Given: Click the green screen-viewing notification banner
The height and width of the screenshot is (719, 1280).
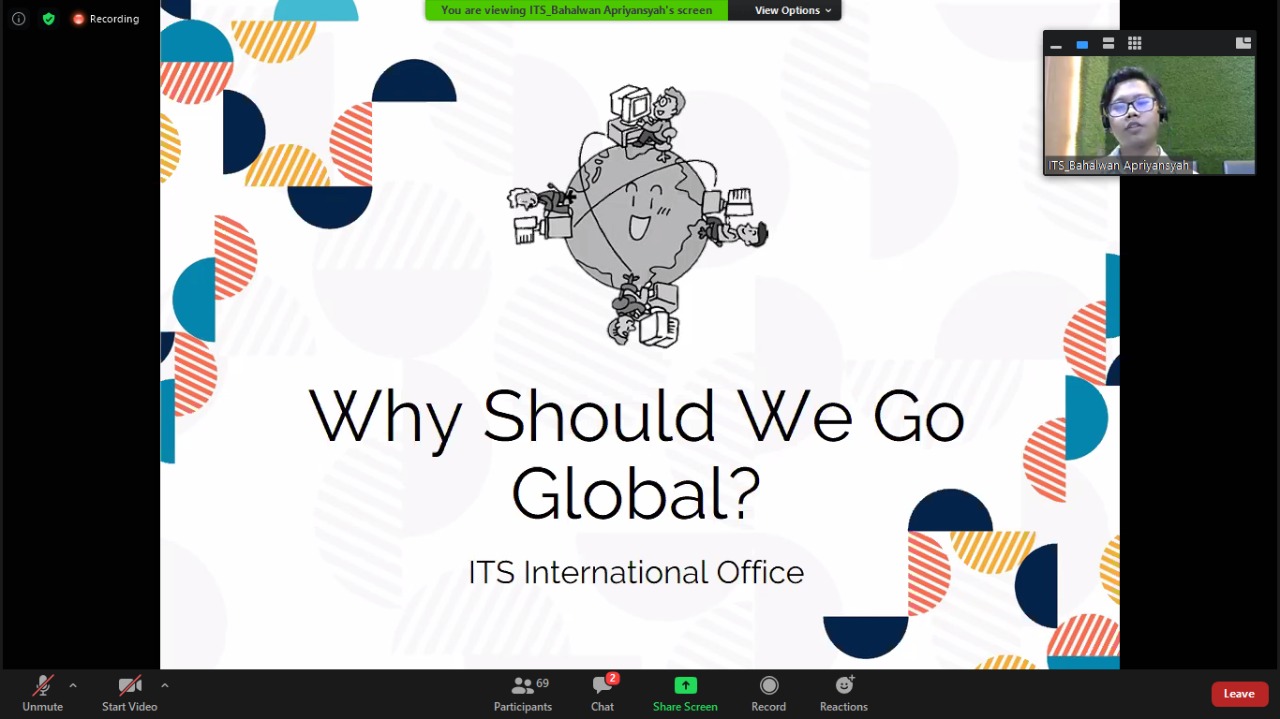Looking at the screenshot, I should click(x=576, y=10).
